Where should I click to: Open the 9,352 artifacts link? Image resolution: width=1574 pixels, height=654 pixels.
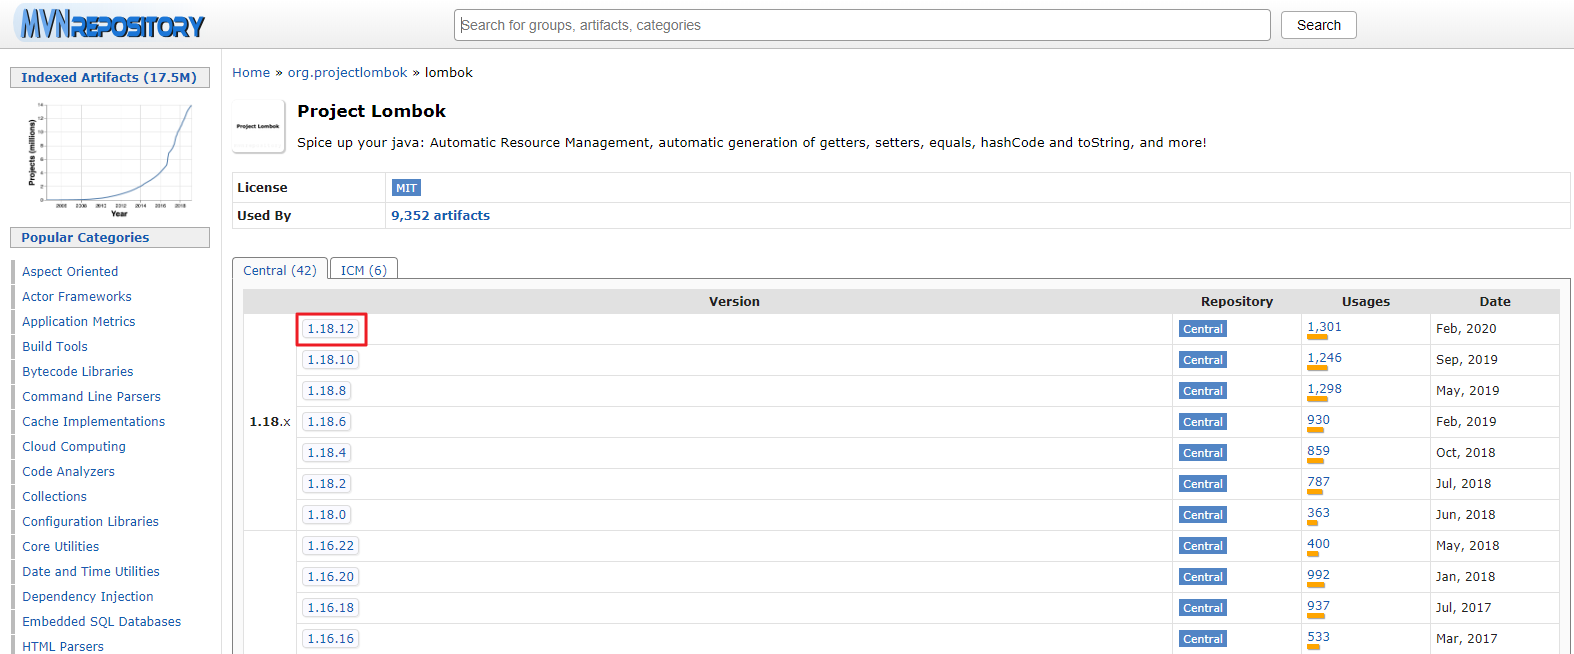(x=440, y=216)
